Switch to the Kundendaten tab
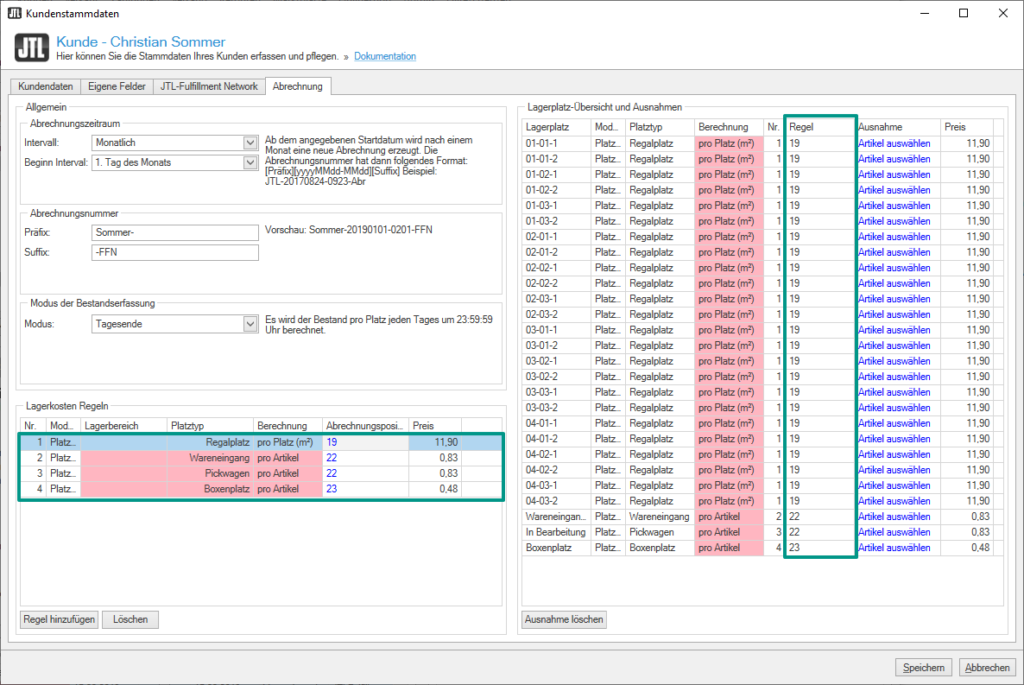Viewport: 1024px width, 685px height. pos(47,87)
